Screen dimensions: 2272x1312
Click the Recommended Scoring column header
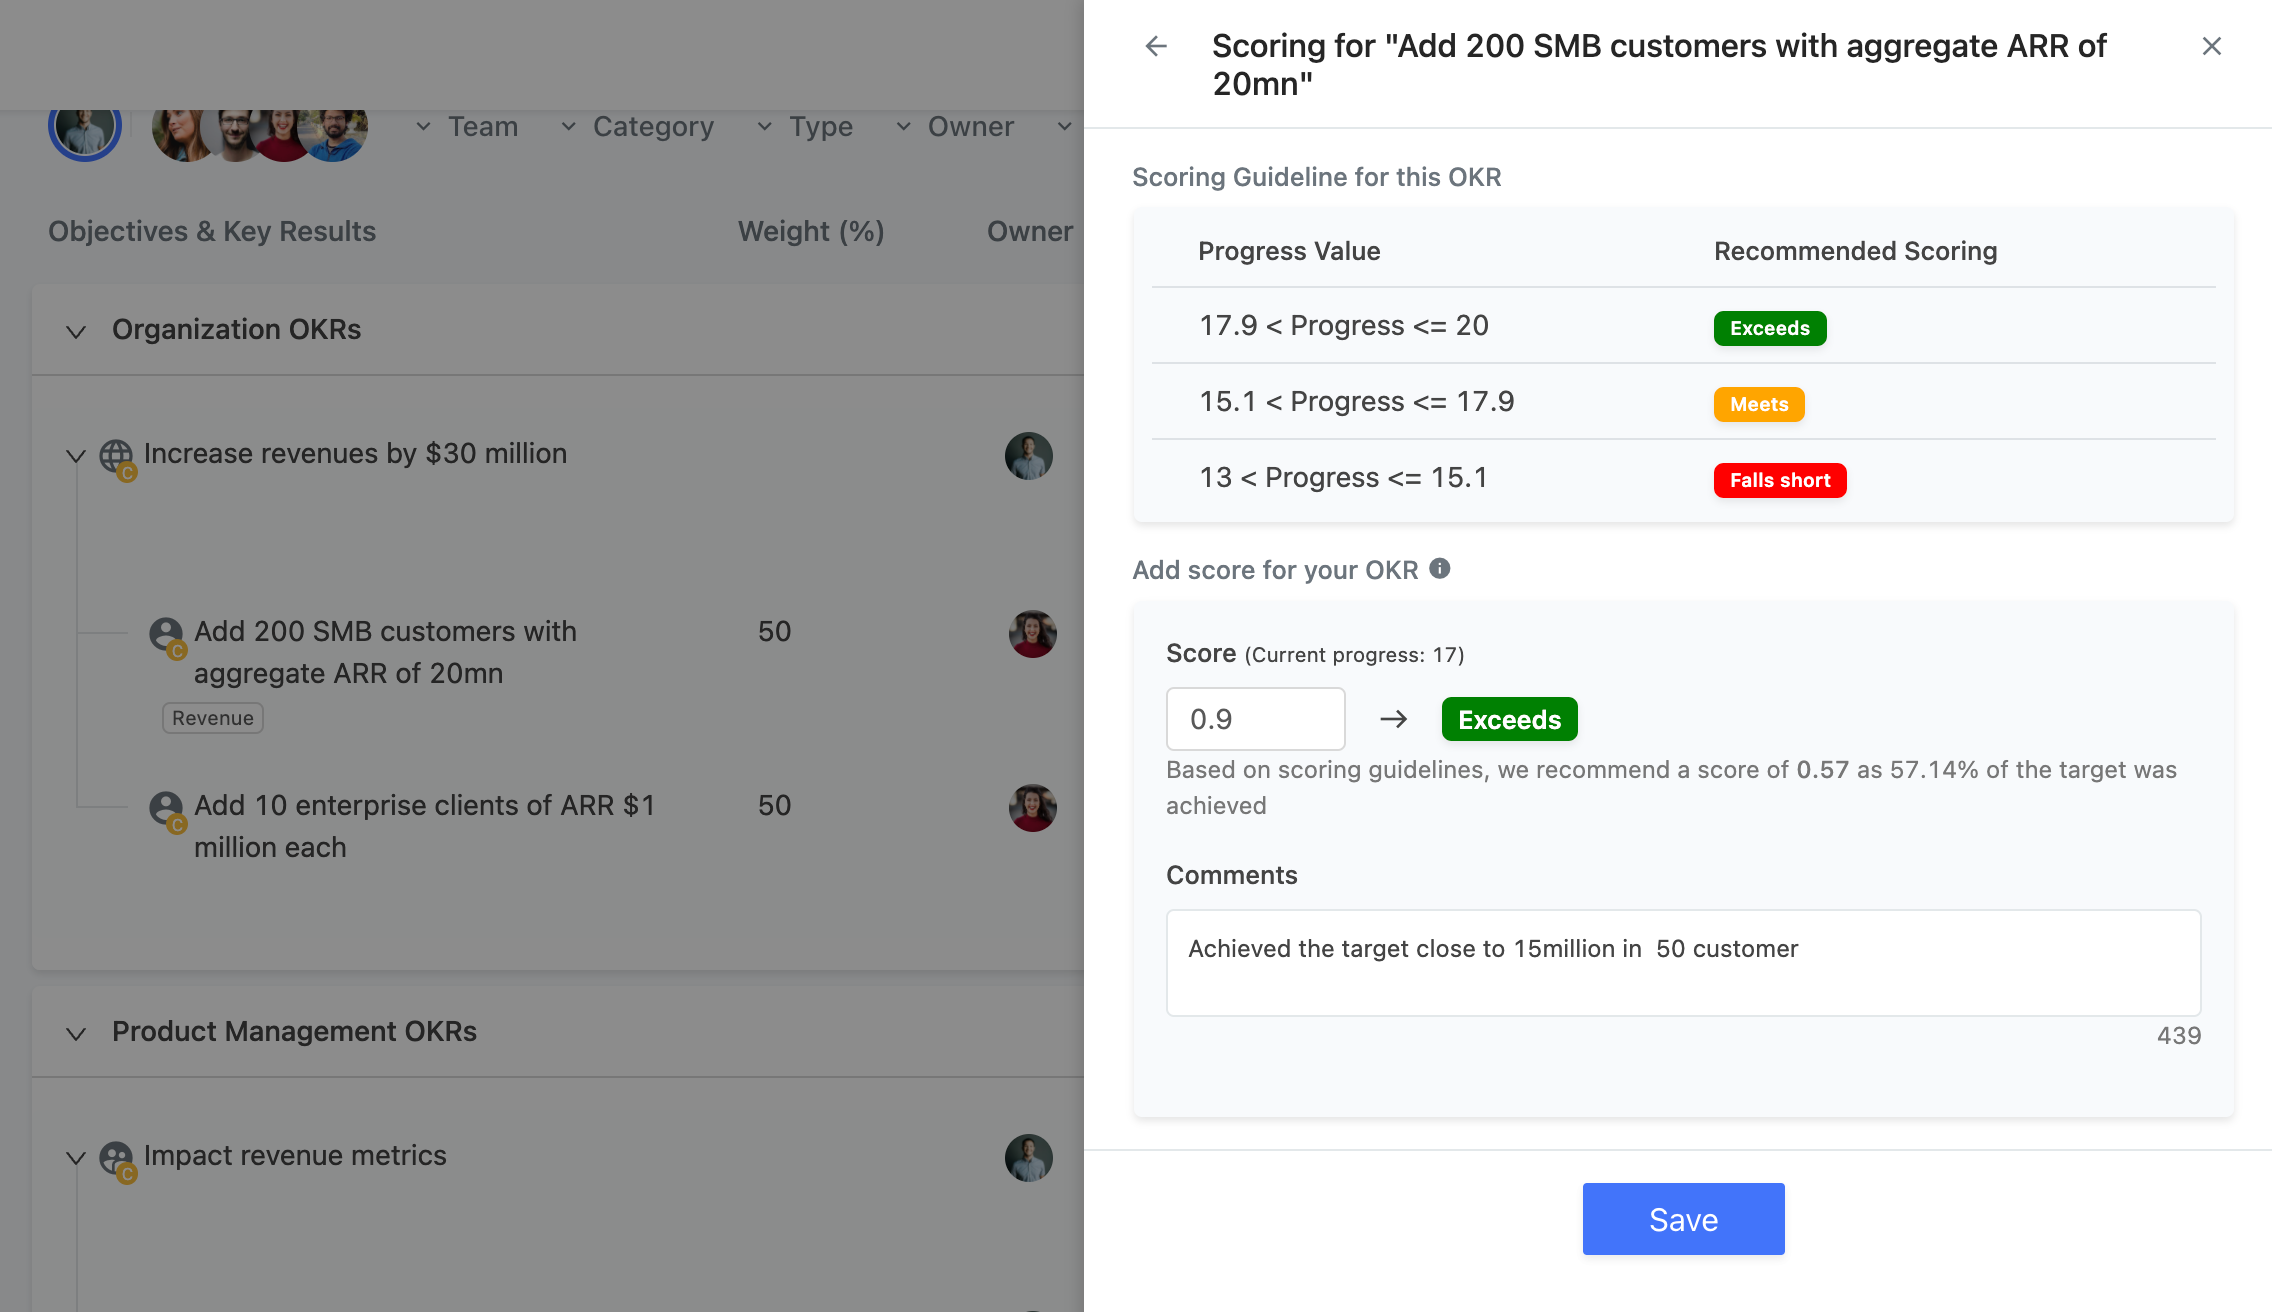pyautogui.click(x=1855, y=251)
